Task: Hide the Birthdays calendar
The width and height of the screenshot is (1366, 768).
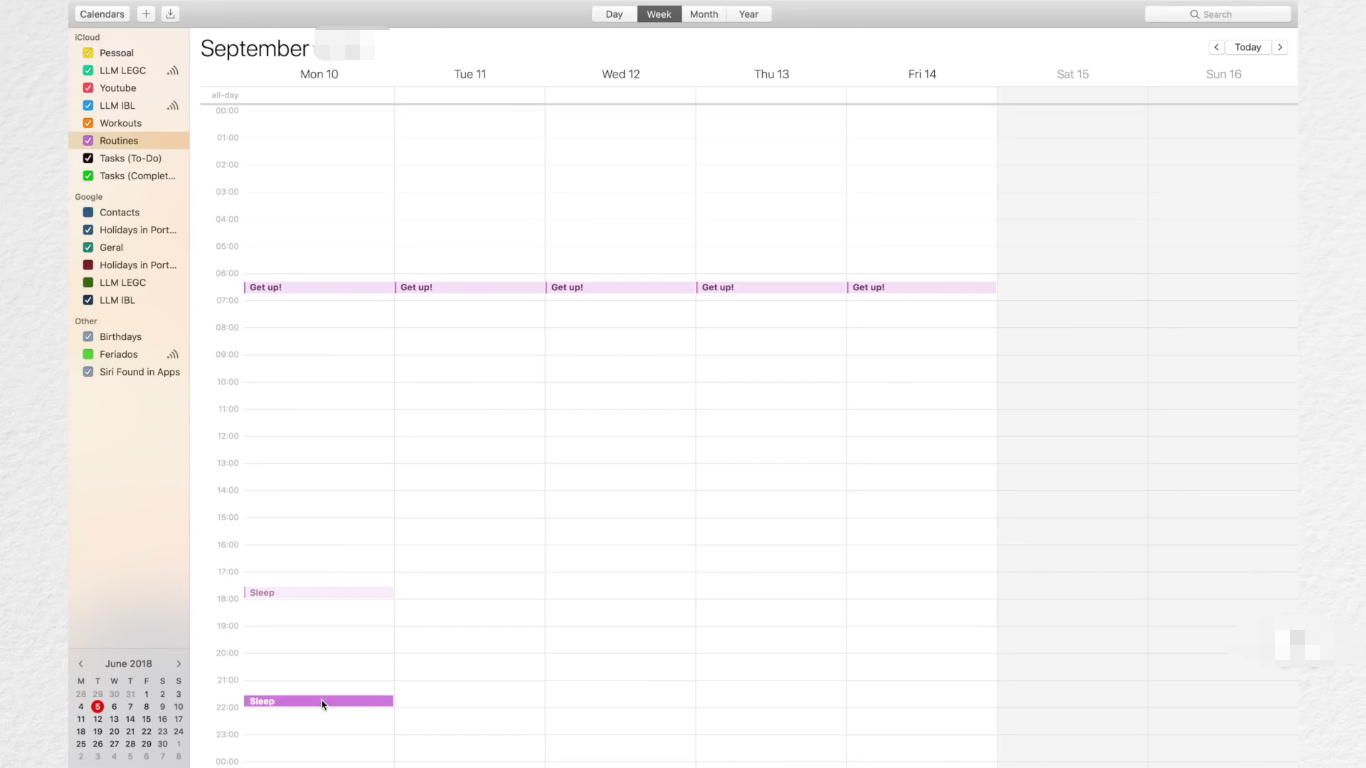Action: 88,337
